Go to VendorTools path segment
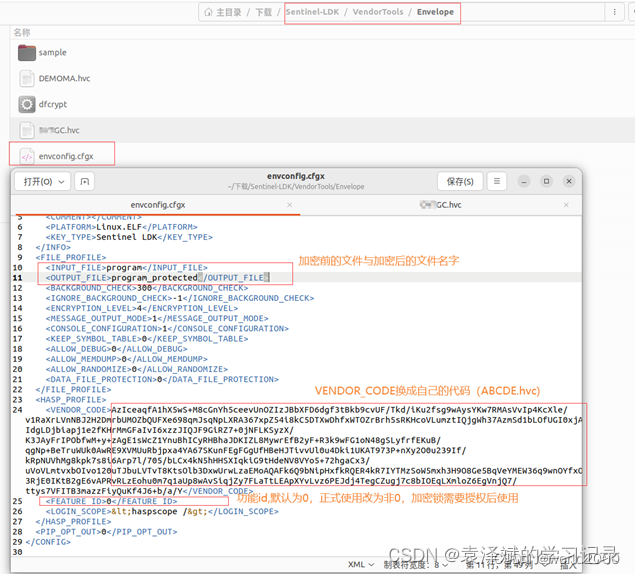Screen dimensions: 635x574 378,12
